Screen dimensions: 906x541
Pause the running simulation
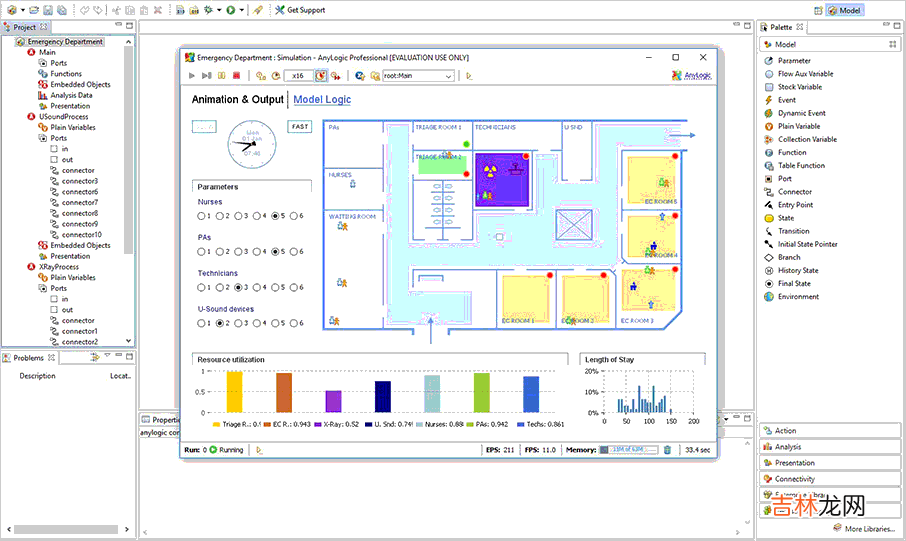pos(221,75)
